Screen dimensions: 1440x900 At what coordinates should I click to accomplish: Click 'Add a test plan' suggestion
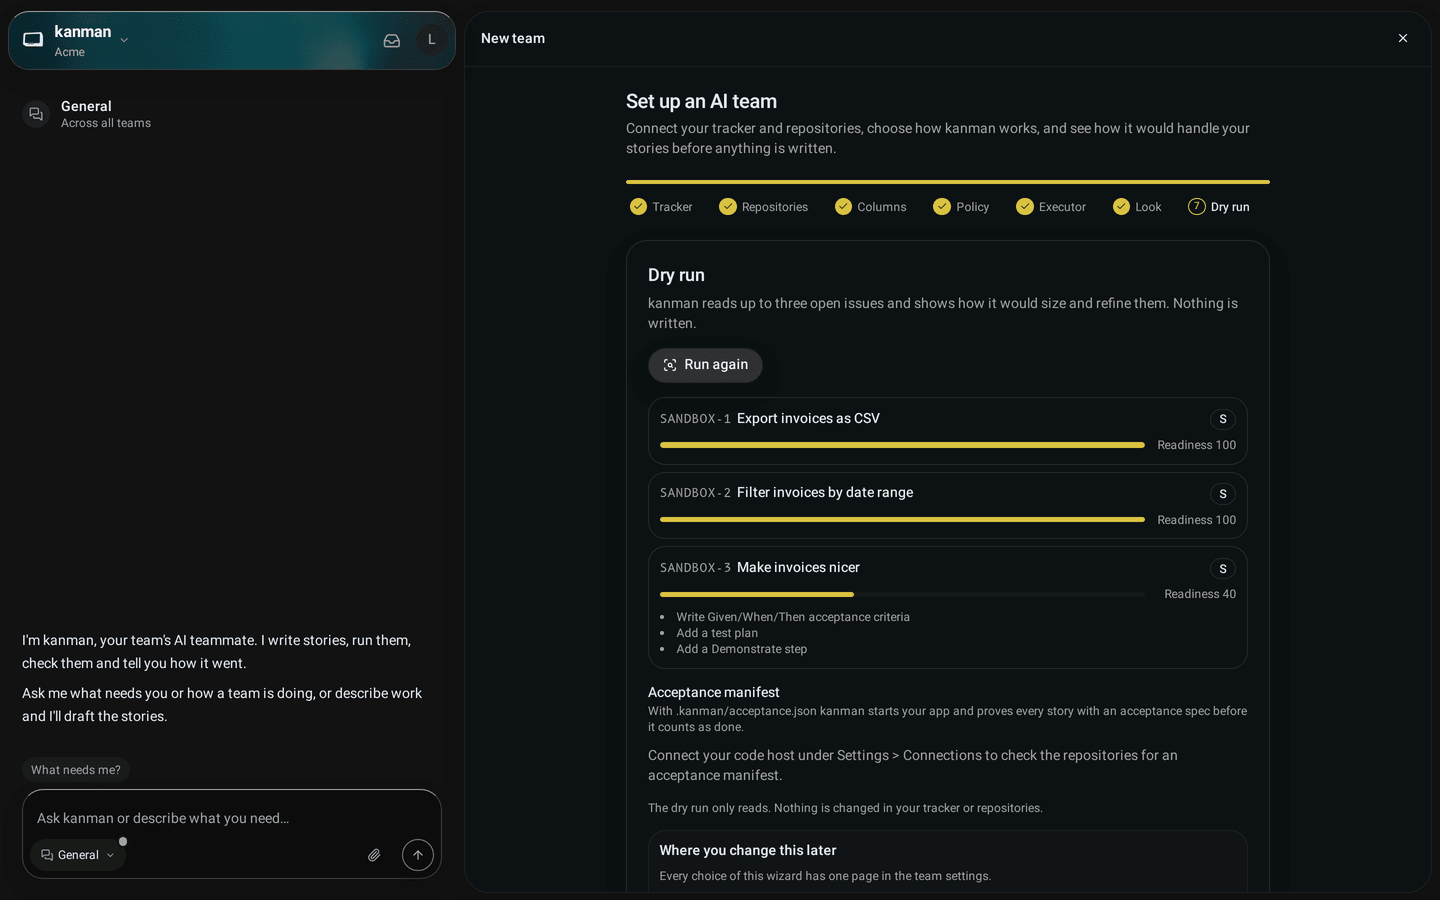click(x=717, y=633)
